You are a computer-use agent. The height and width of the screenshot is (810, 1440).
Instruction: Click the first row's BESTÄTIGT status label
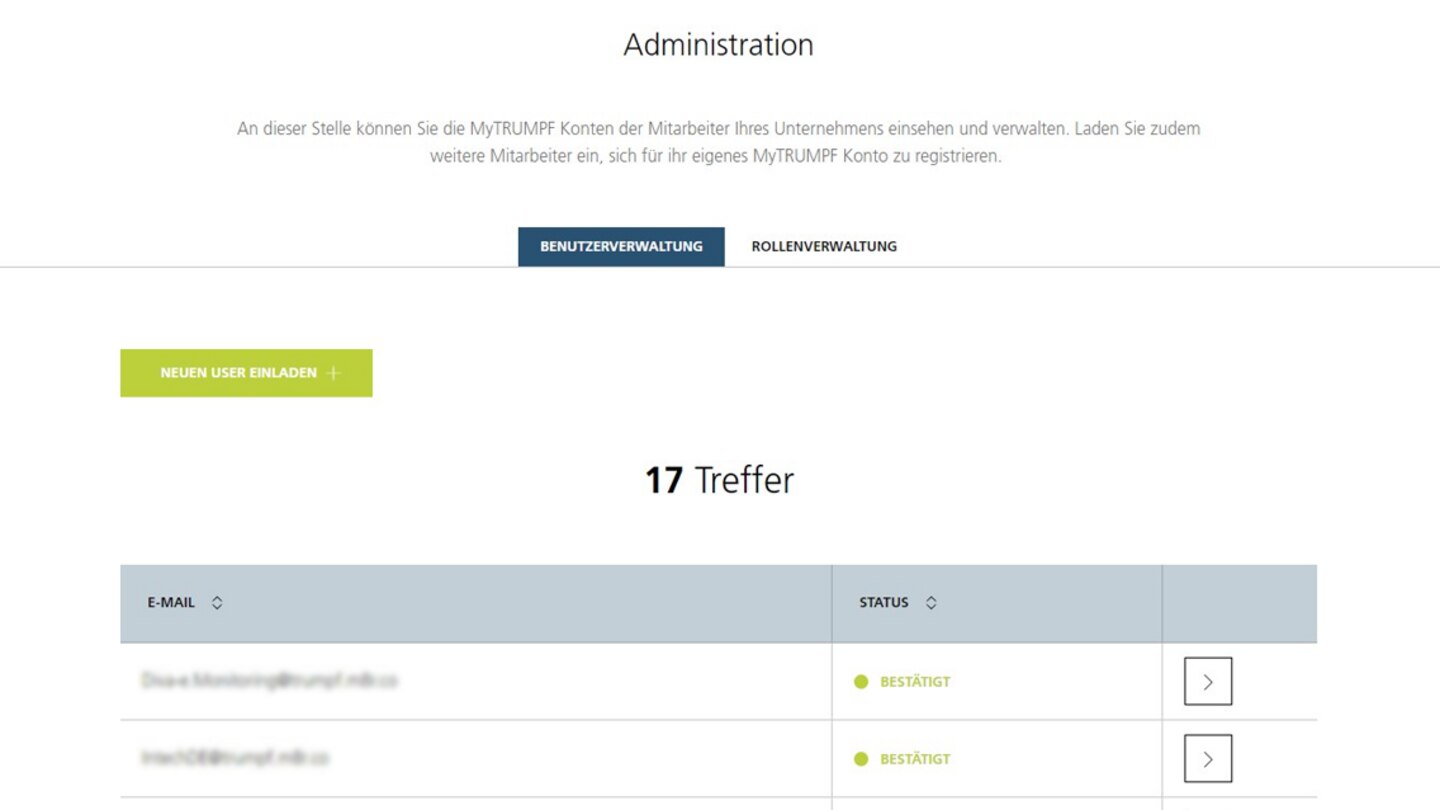(914, 682)
